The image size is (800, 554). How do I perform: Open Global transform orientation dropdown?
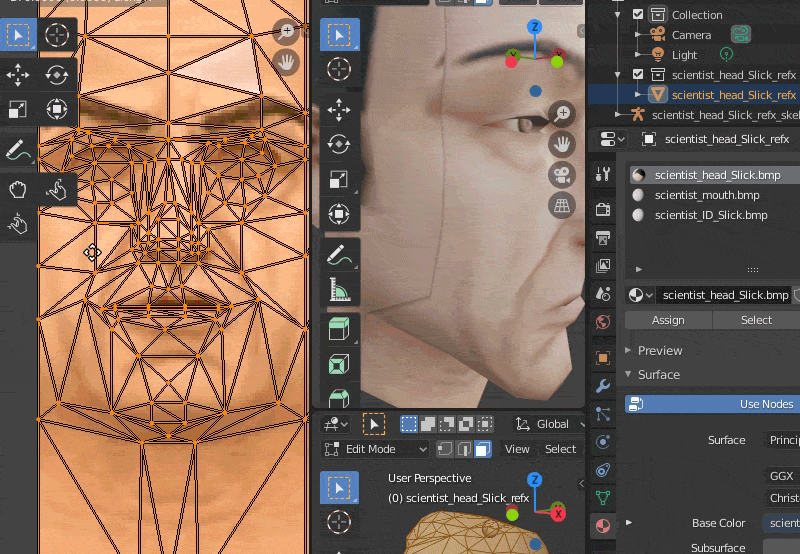tap(549, 424)
